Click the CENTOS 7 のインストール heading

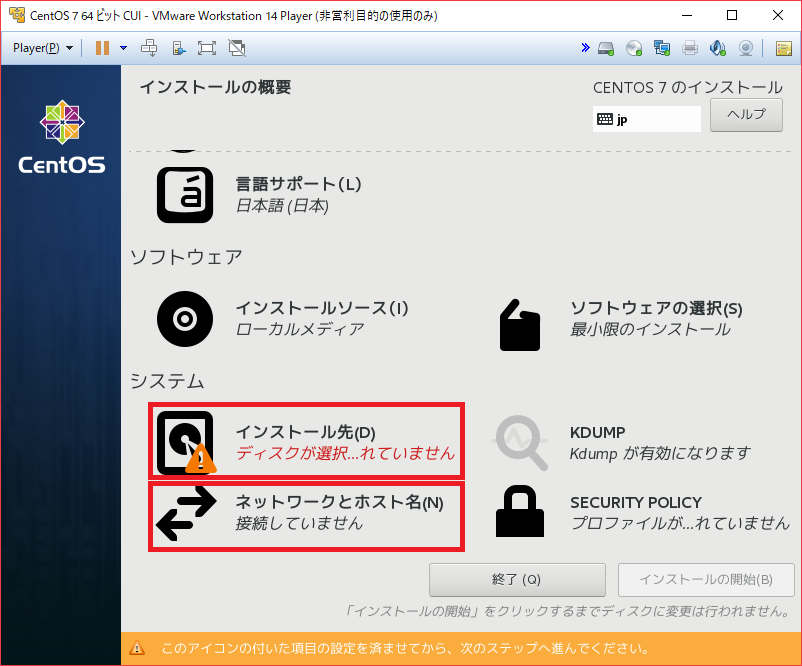pyautogui.click(x=688, y=87)
